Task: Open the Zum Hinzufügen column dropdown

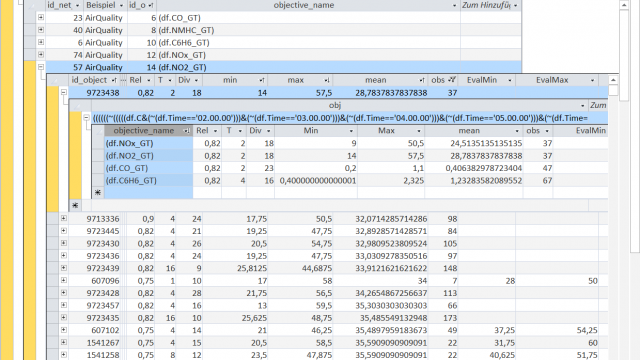Action: click(x=516, y=6)
